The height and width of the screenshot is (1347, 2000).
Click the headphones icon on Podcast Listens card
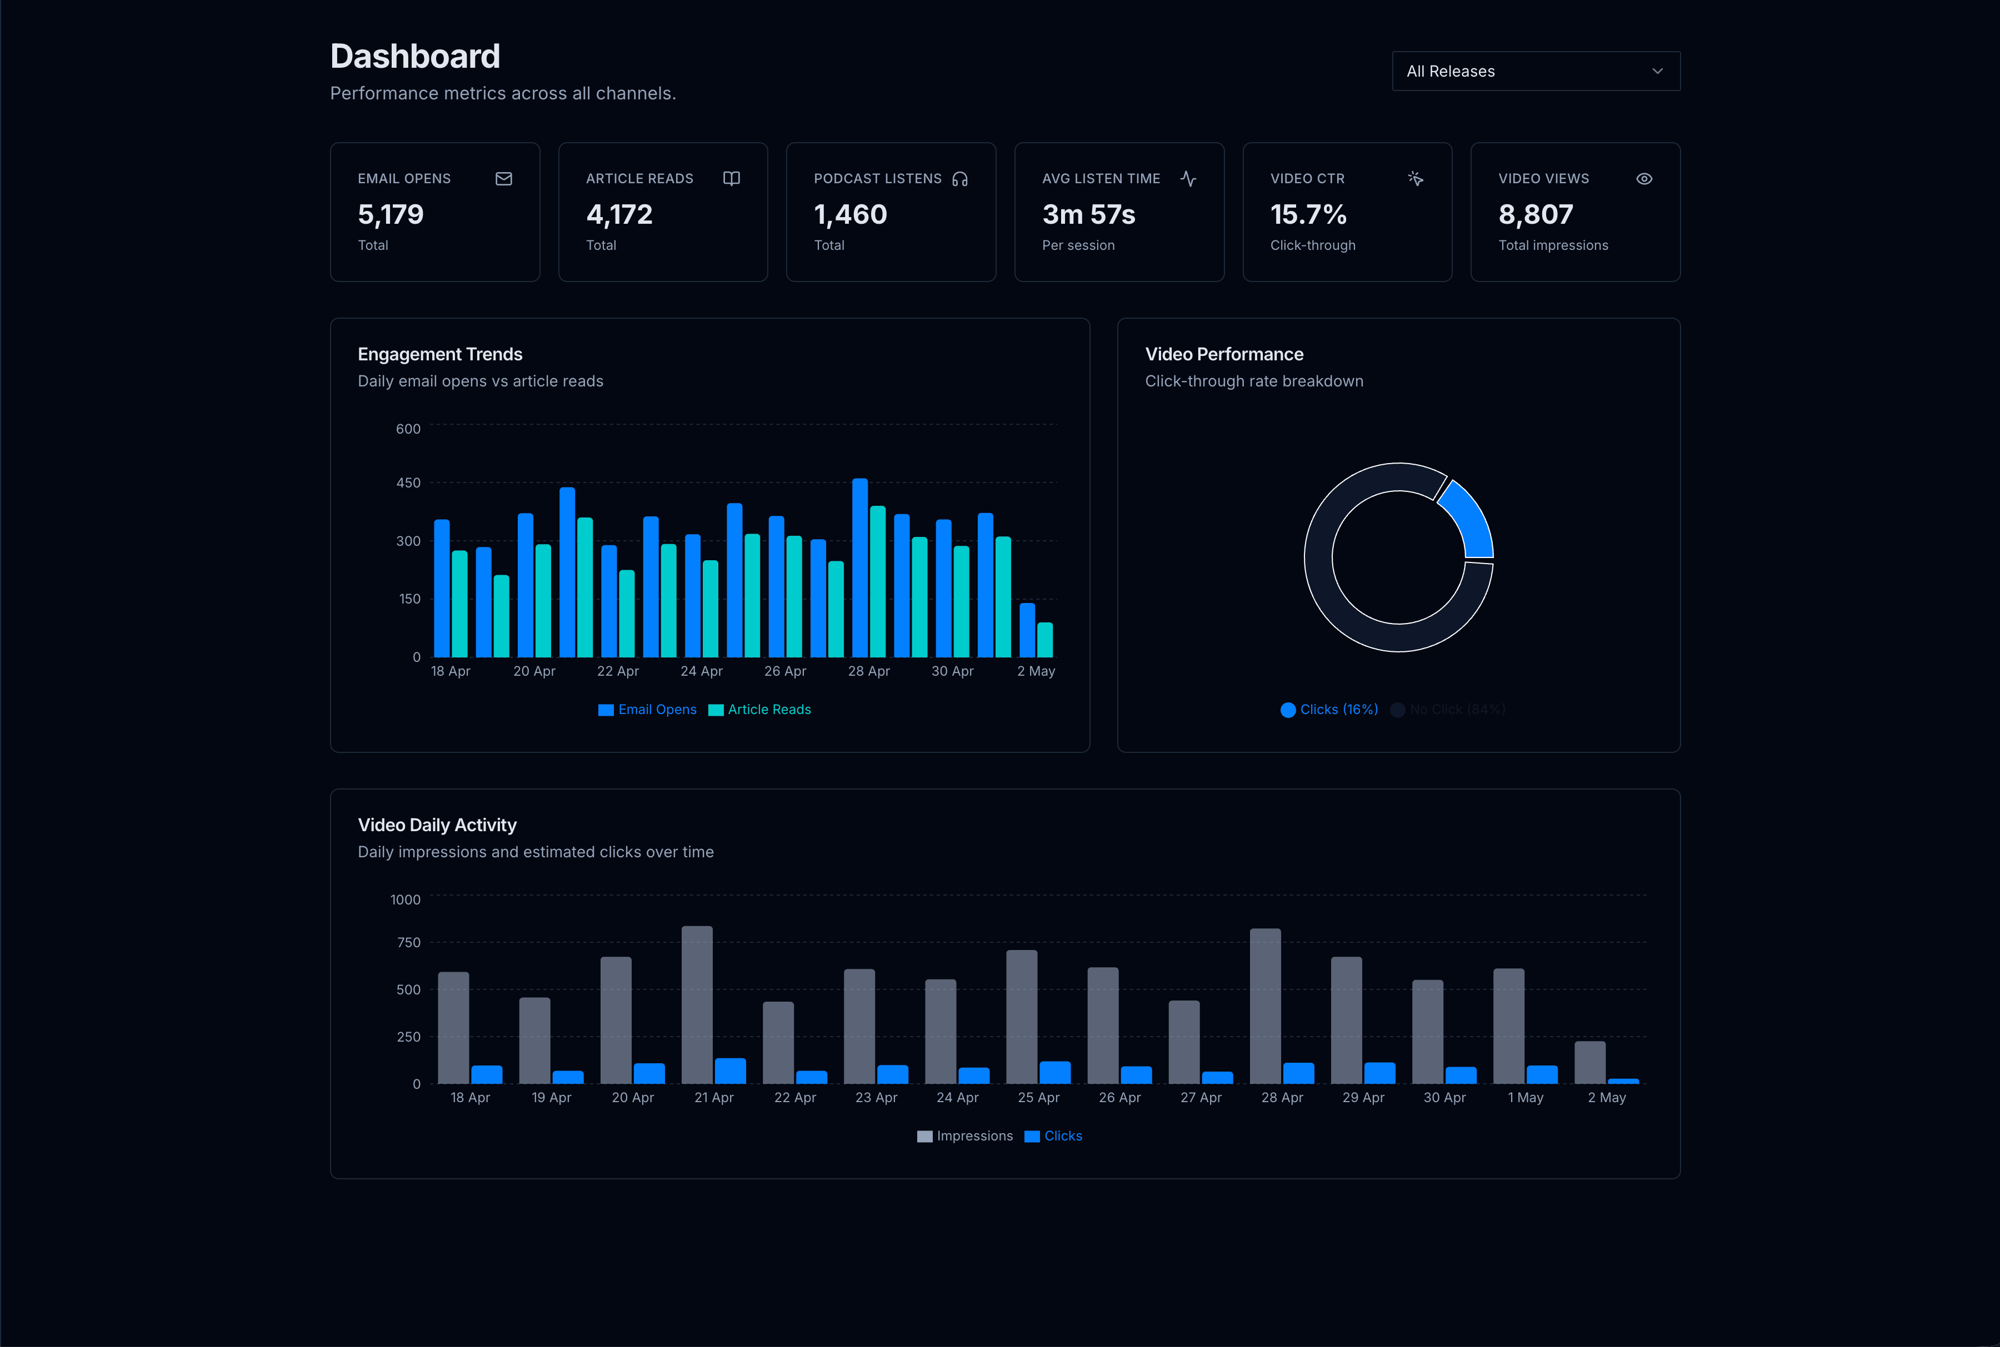tap(960, 179)
